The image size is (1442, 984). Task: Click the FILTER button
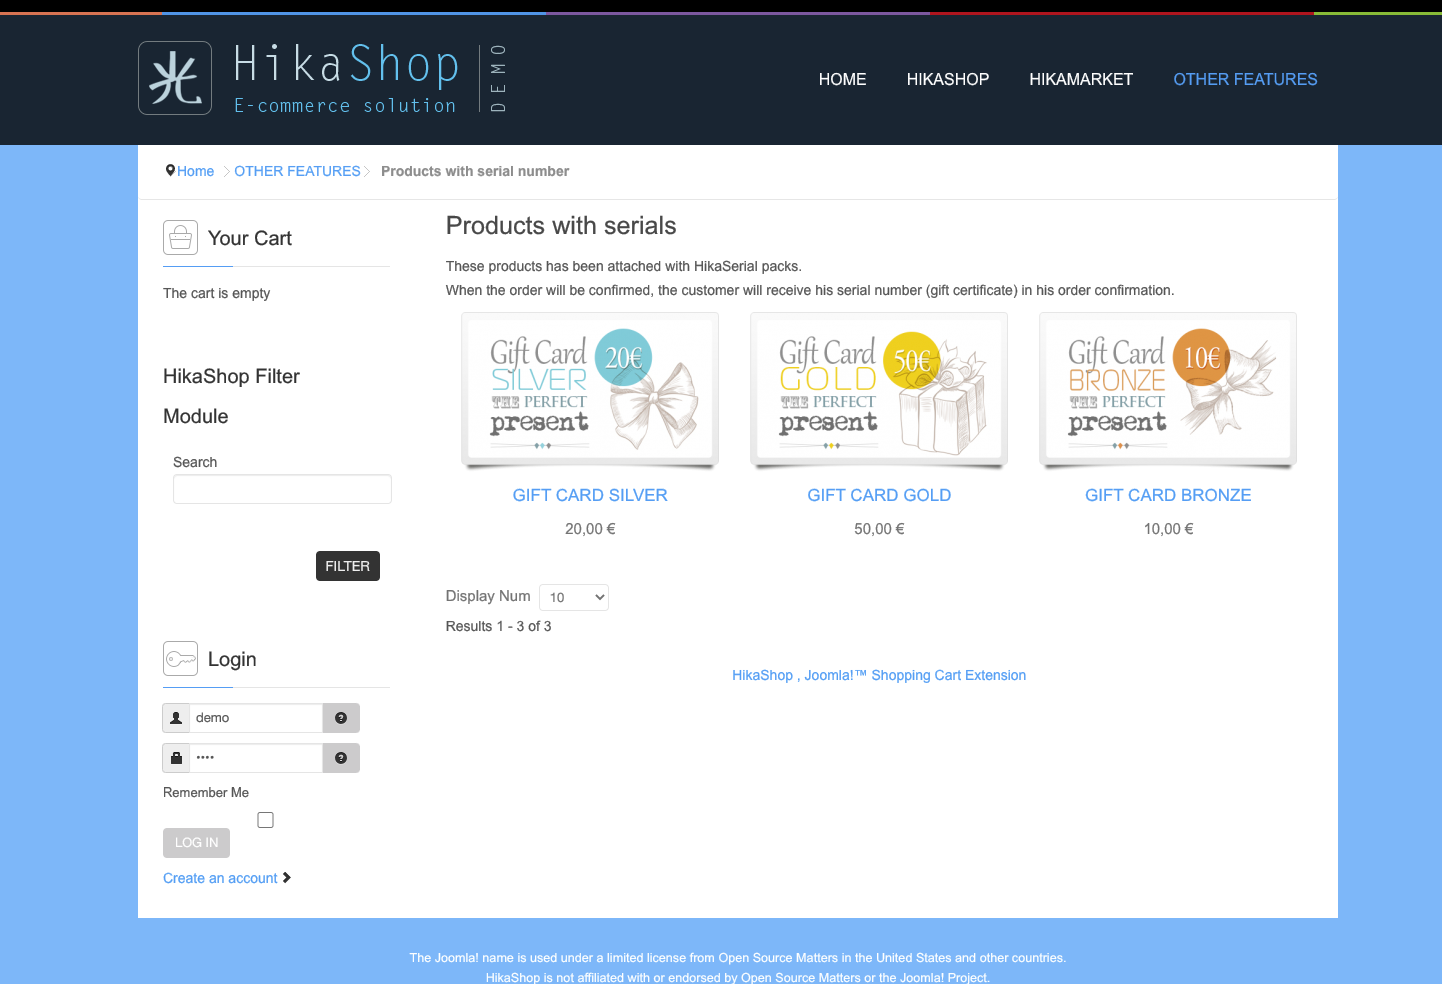[x=348, y=566]
